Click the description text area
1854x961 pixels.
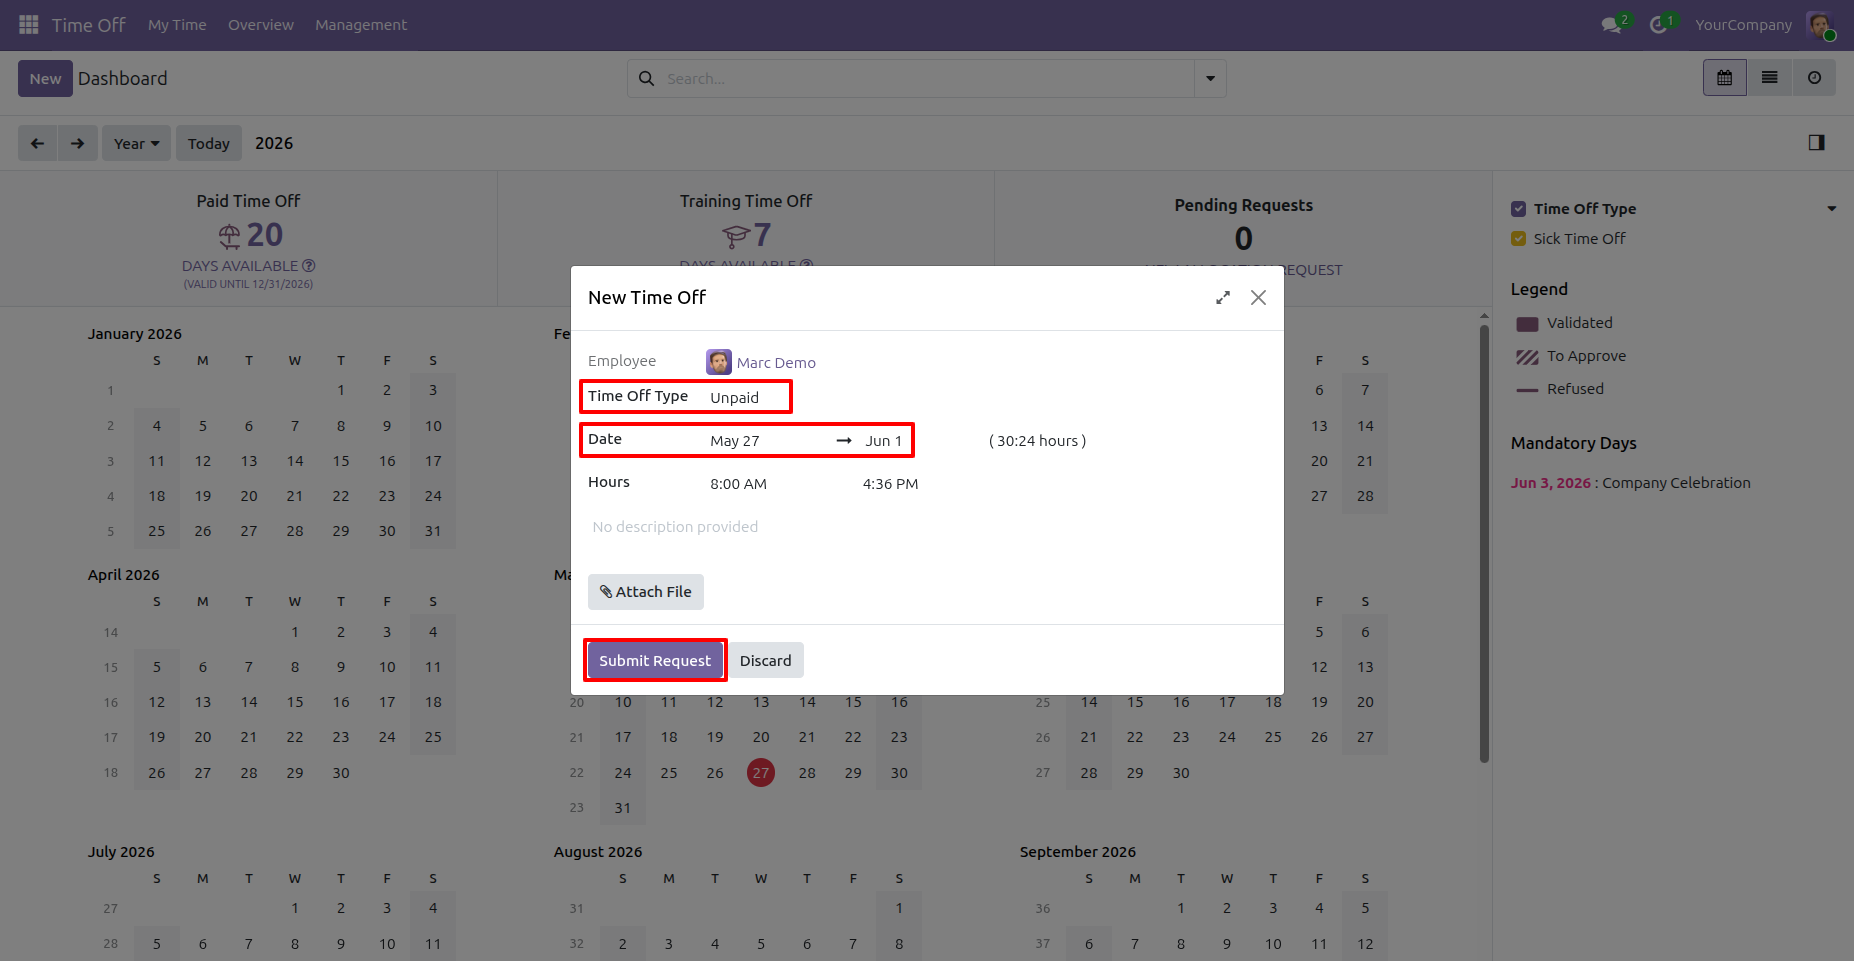927,527
